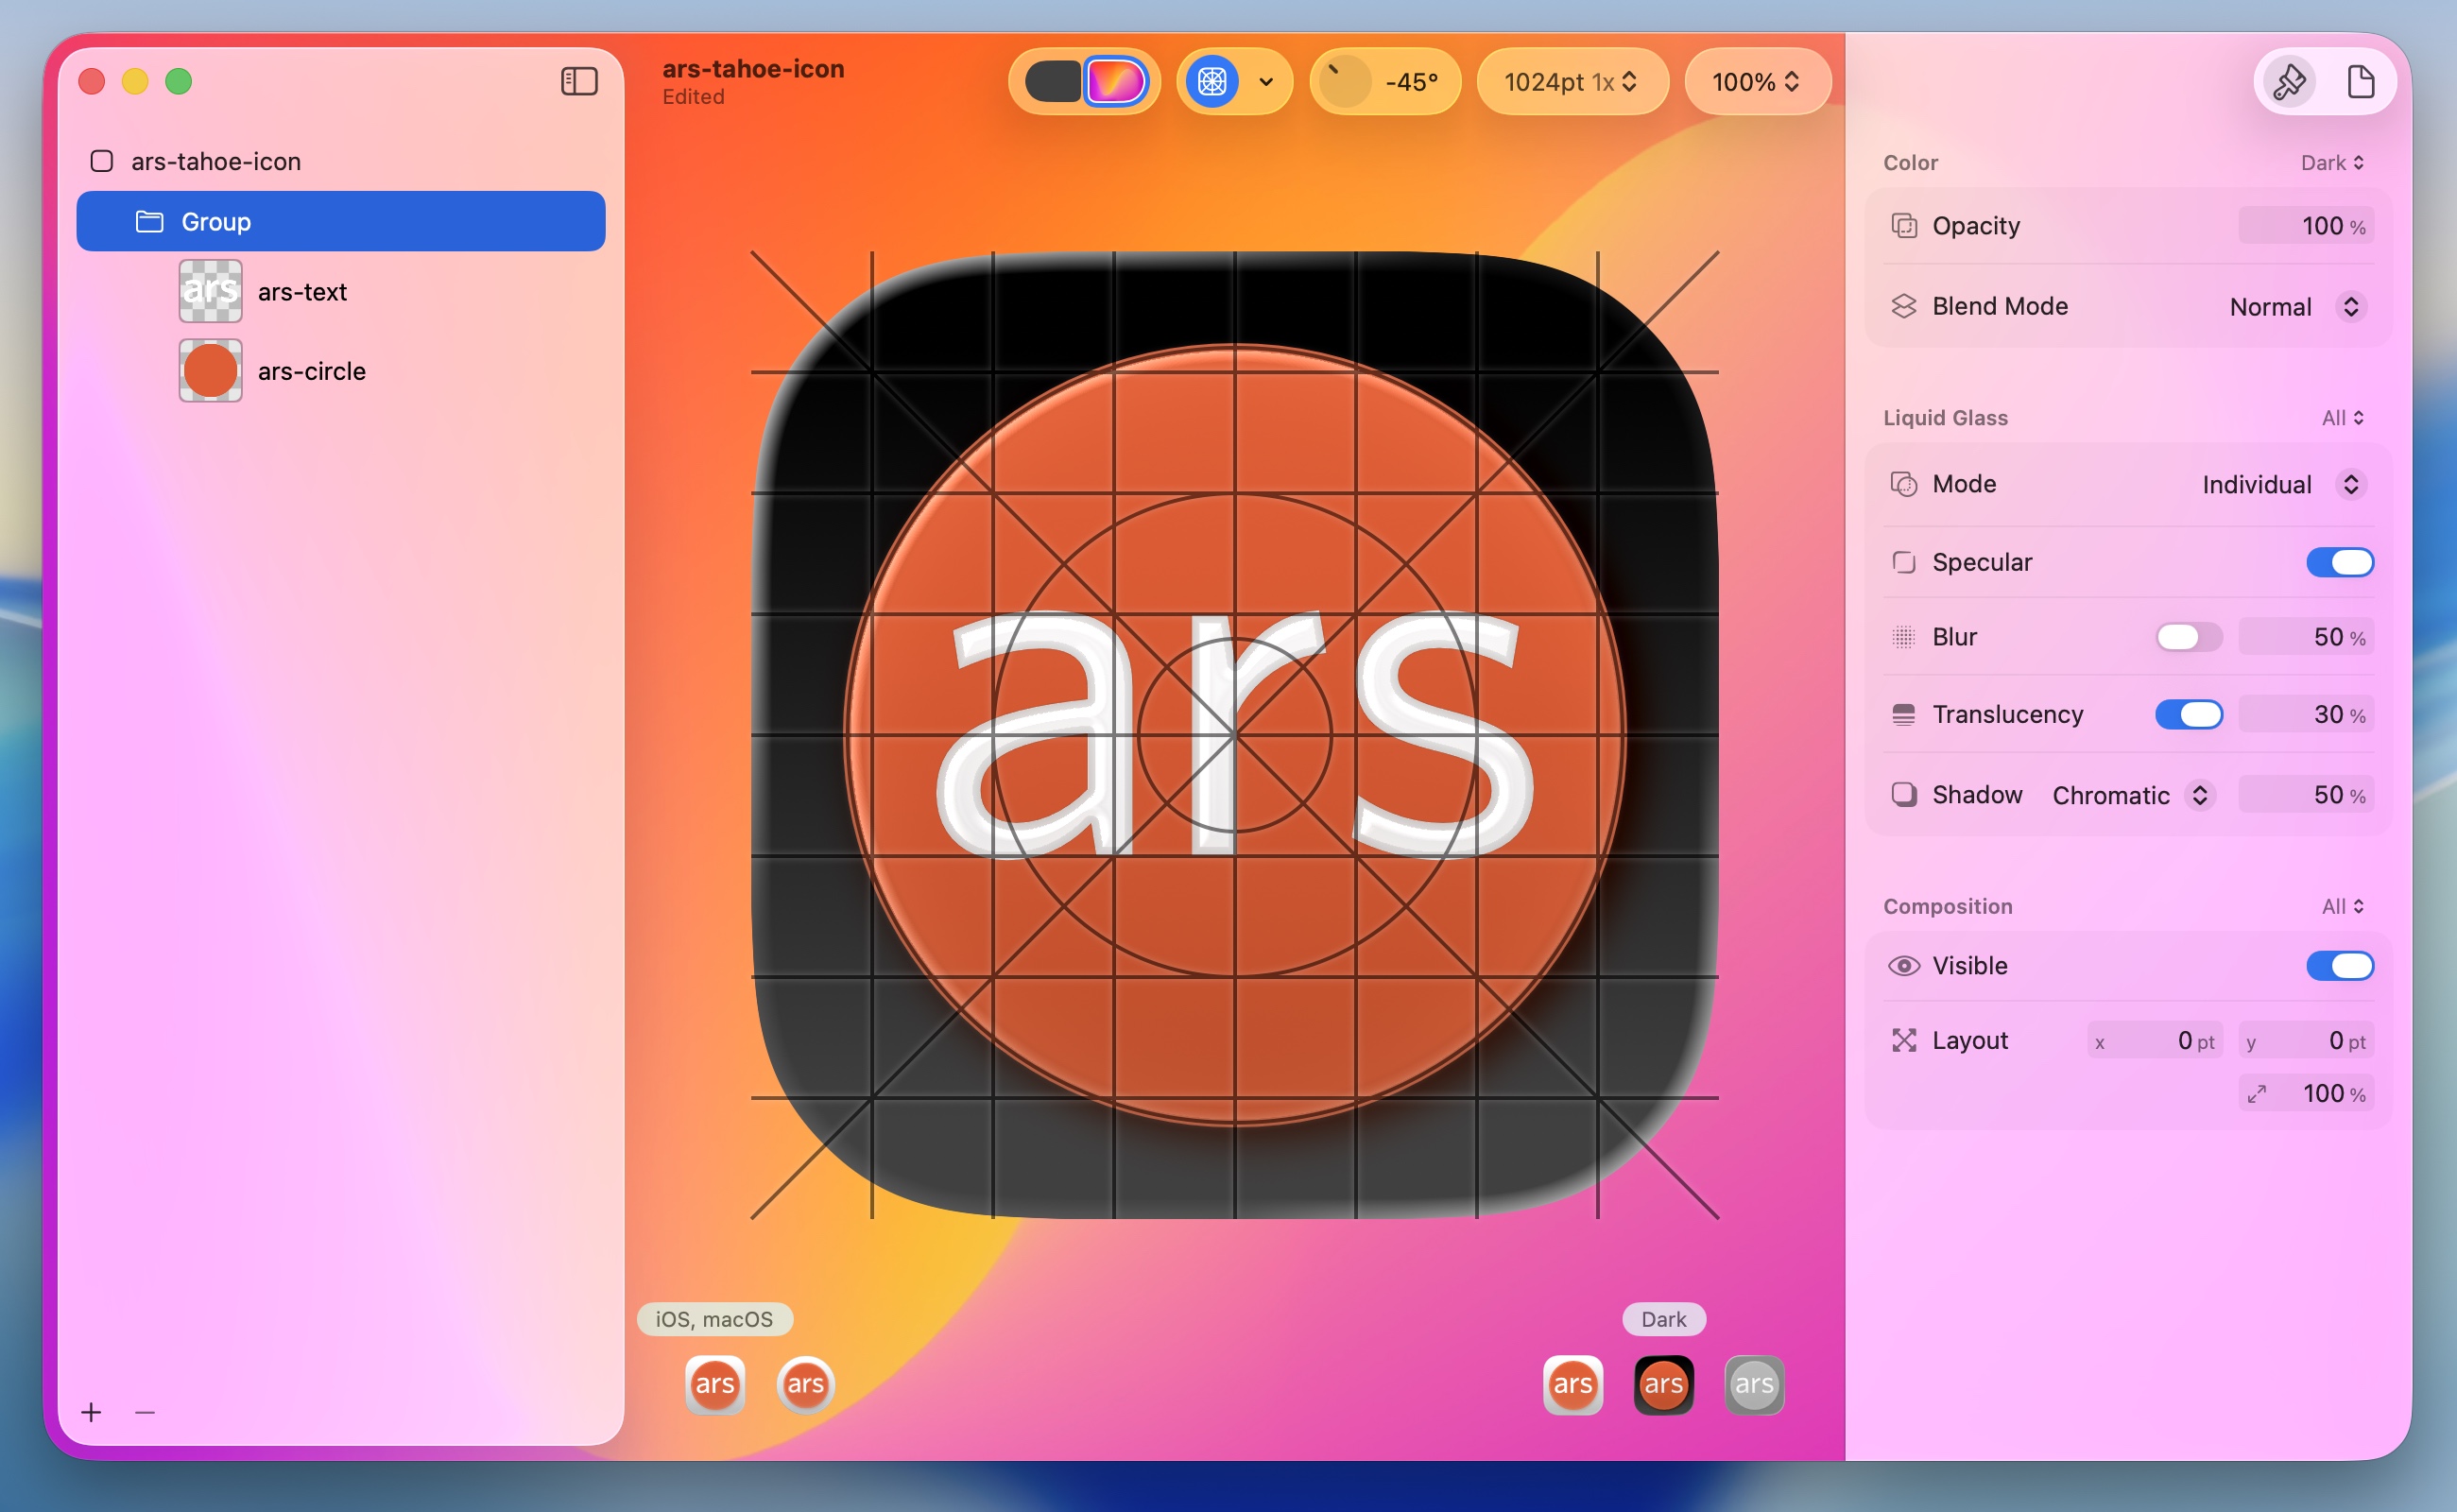Open the Color appearance Dark selector
The height and width of the screenshot is (1512, 2457).
(2332, 162)
